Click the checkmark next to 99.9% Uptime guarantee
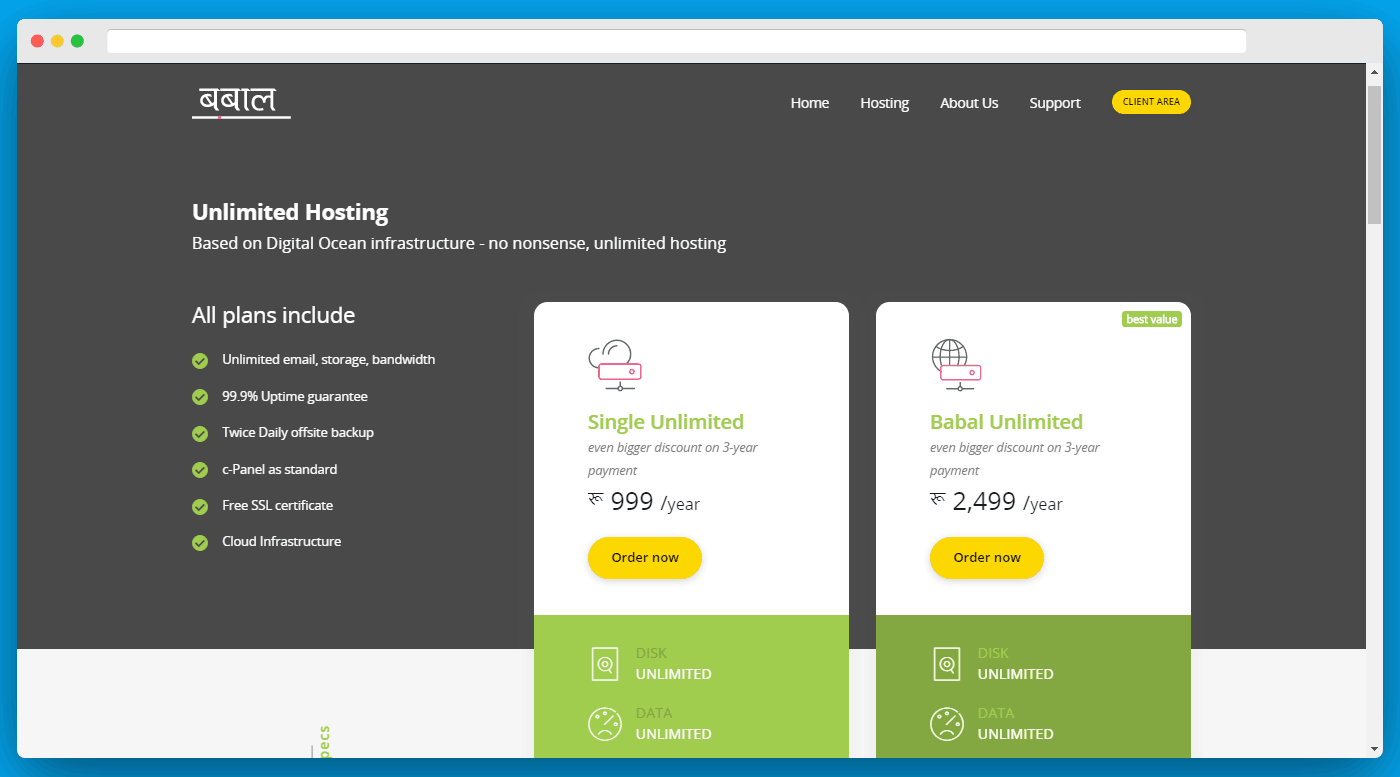 tap(200, 397)
